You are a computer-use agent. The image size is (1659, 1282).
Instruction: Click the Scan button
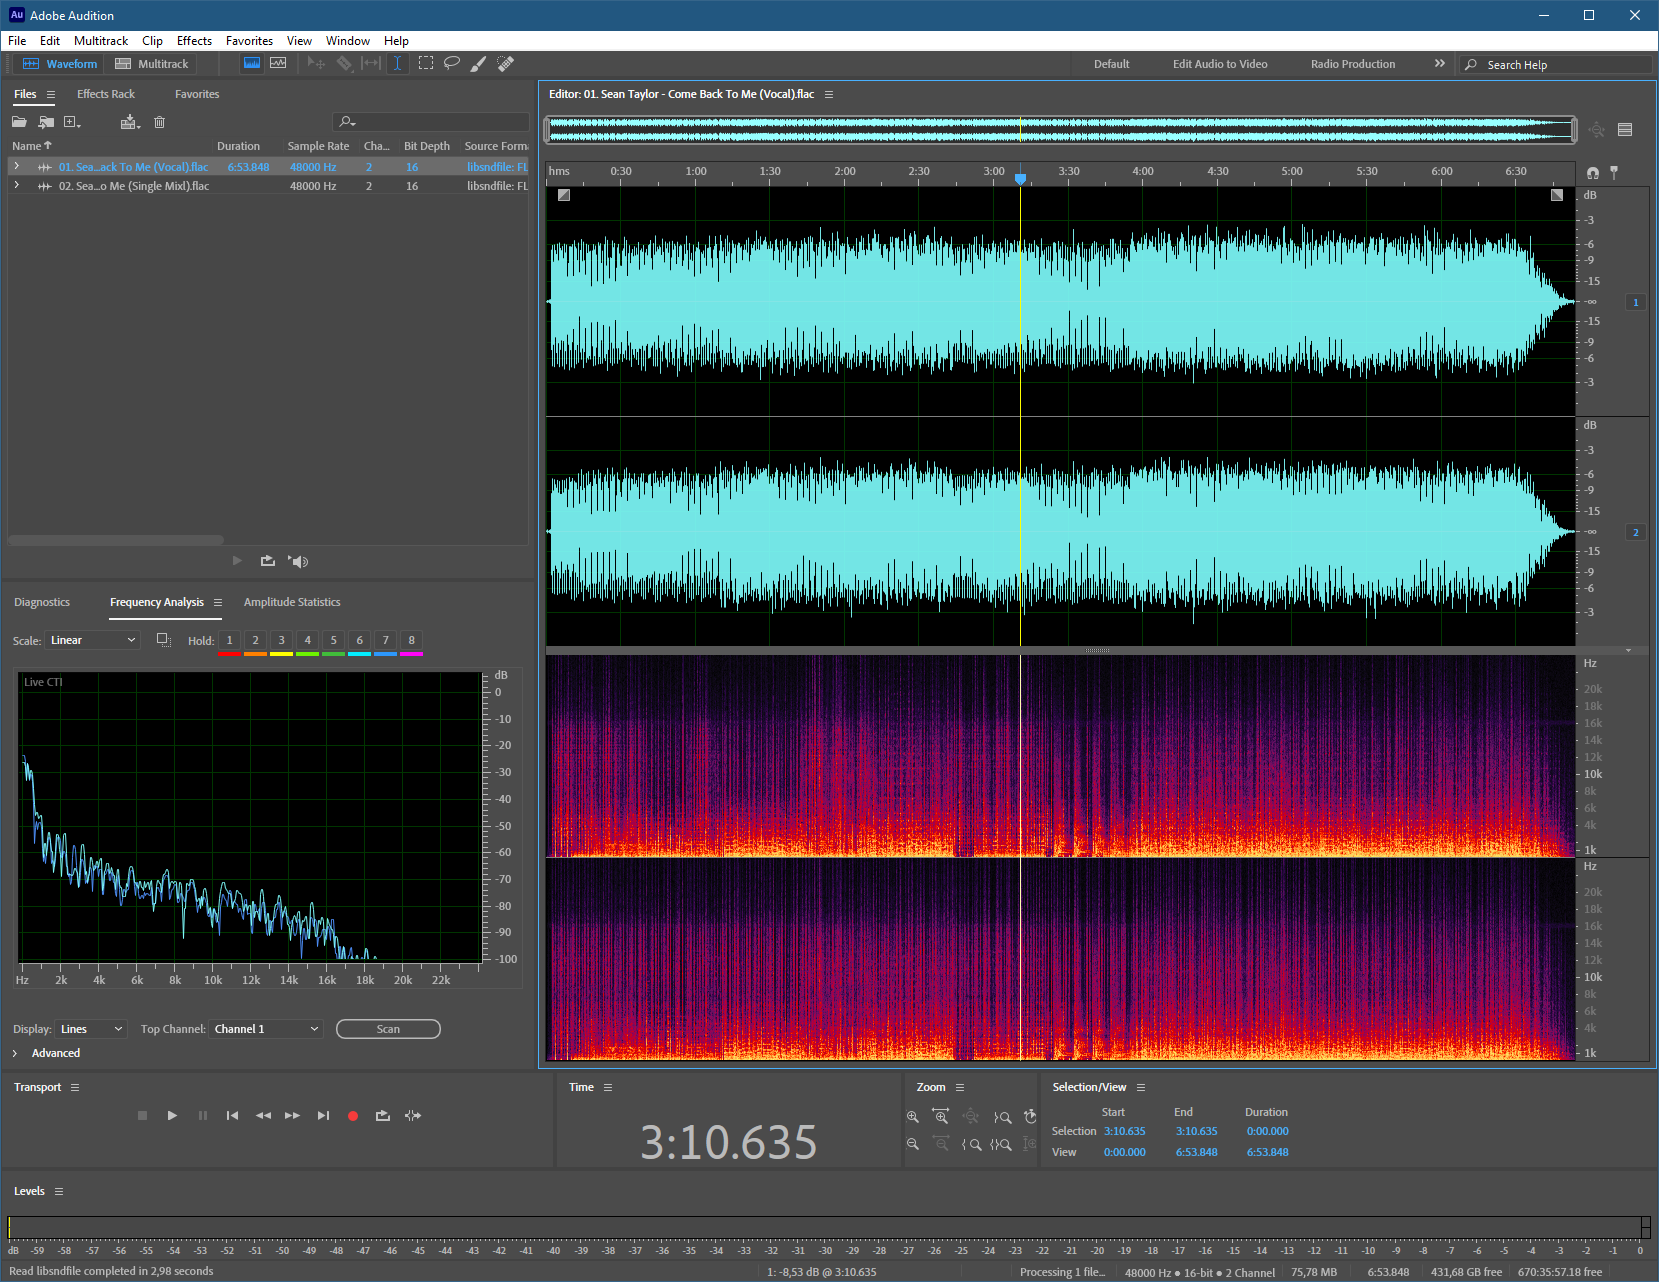coord(388,1029)
